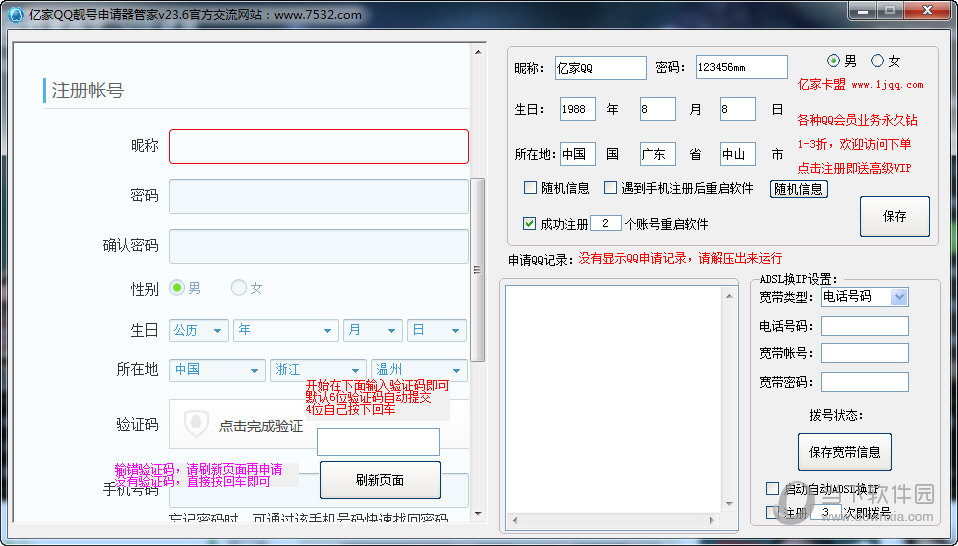Screen dimensions: 958x546
Task: Click the registration page vertical scrollbar thumb
Action: click(477, 269)
